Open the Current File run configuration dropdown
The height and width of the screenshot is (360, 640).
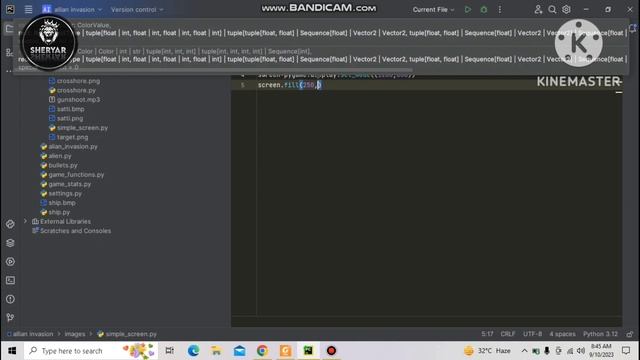click(x=433, y=9)
